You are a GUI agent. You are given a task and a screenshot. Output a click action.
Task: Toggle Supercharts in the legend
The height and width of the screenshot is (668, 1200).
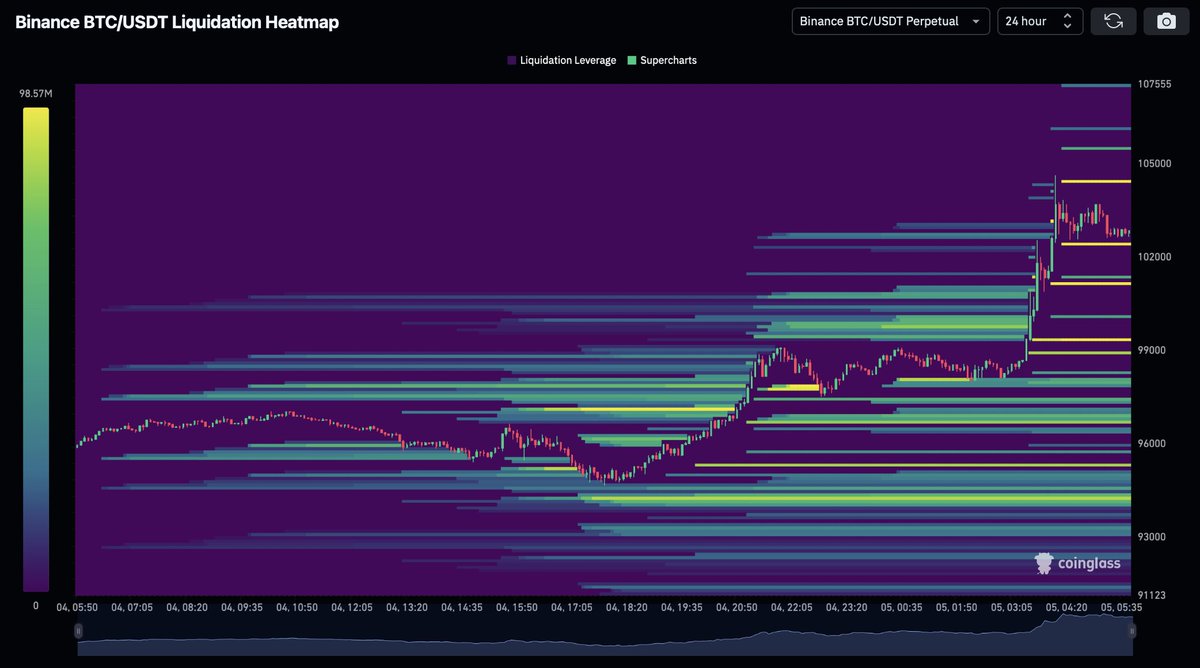click(669, 60)
